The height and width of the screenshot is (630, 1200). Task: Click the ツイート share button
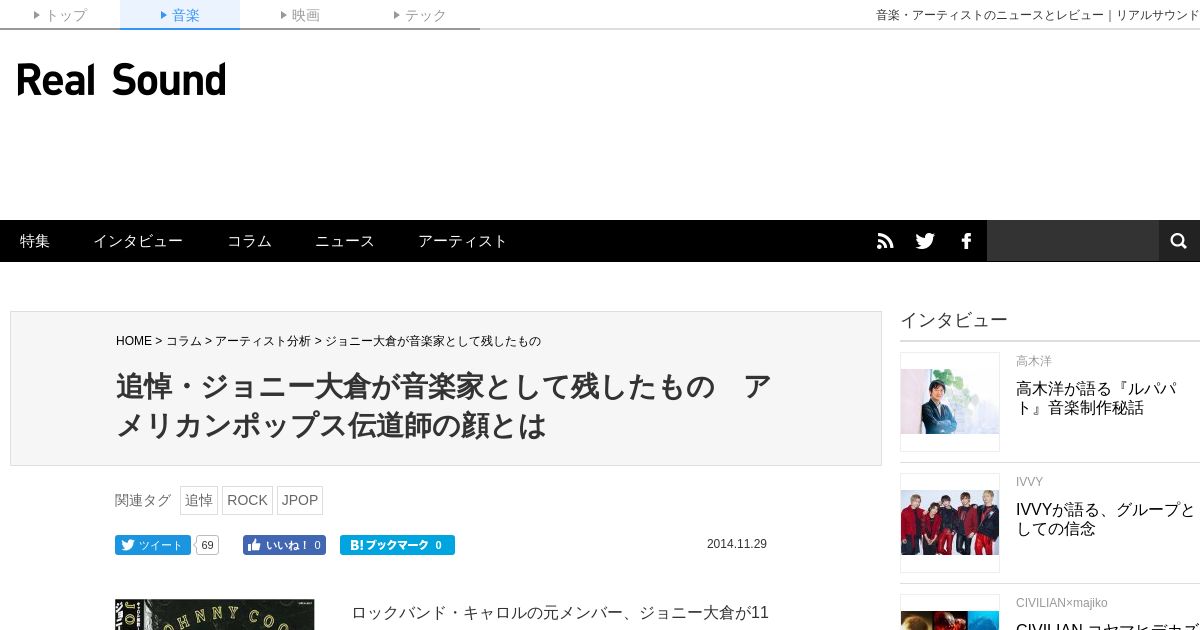tap(153, 545)
